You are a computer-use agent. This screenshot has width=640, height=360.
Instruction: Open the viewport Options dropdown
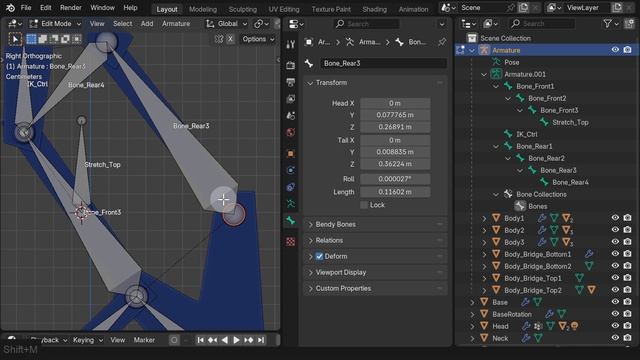click(x=258, y=39)
